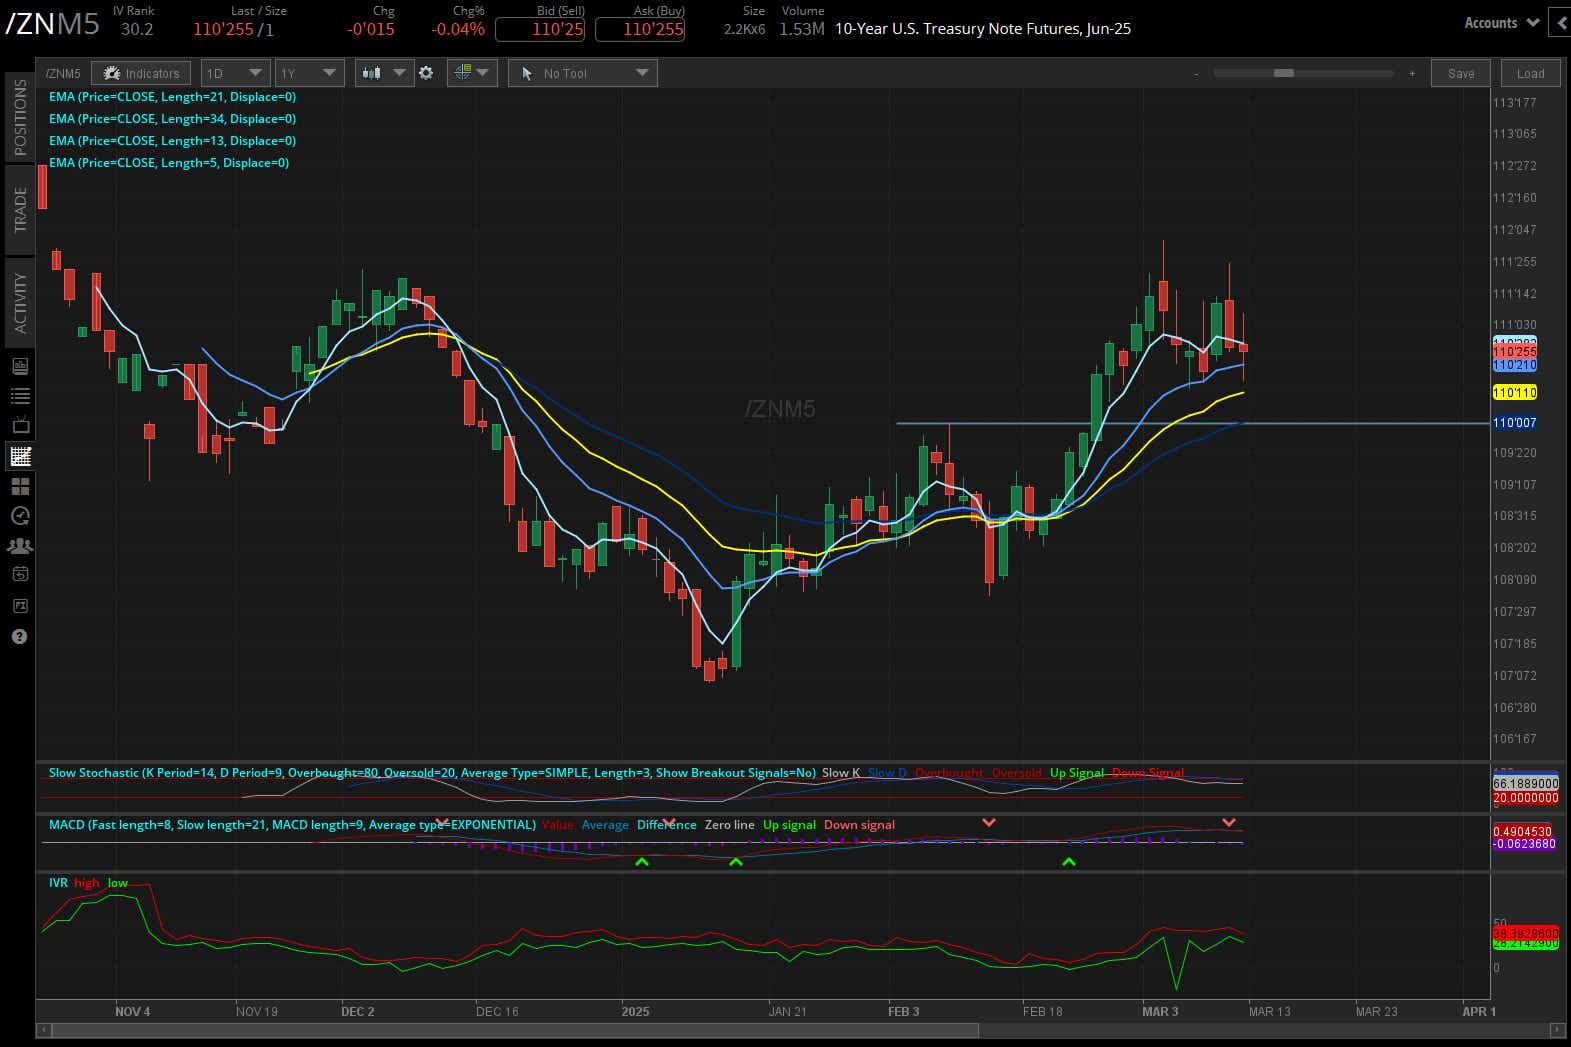Open the four-tile dashboard icon in sidebar
The width and height of the screenshot is (1571, 1047).
[x=20, y=486]
